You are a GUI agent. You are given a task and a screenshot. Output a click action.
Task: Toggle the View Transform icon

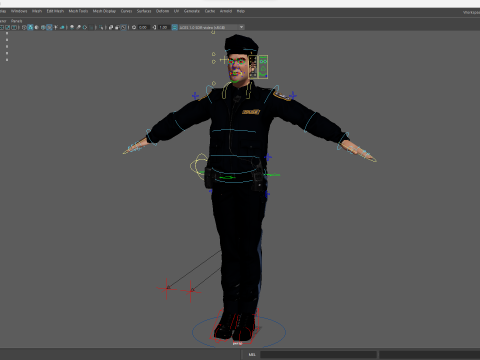[x=174, y=27]
